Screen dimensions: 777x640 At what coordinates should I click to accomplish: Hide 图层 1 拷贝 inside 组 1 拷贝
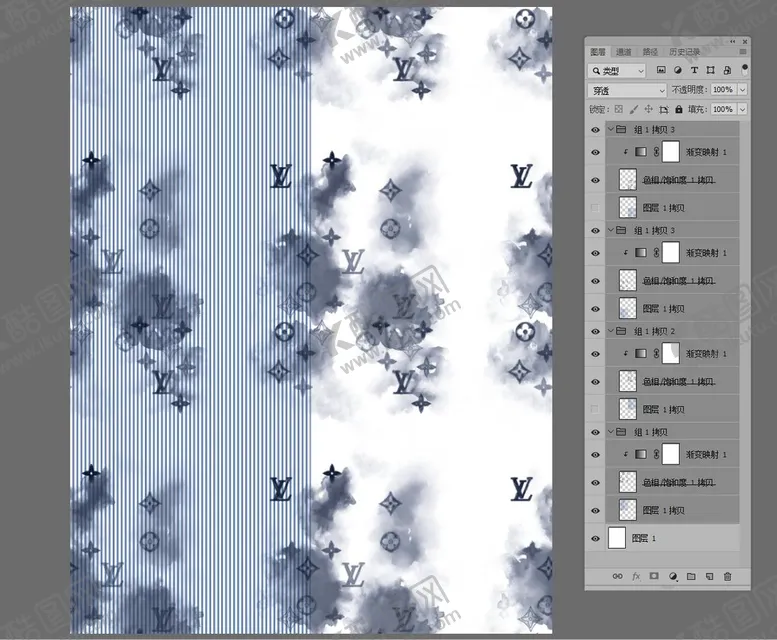pyautogui.click(x=595, y=510)
